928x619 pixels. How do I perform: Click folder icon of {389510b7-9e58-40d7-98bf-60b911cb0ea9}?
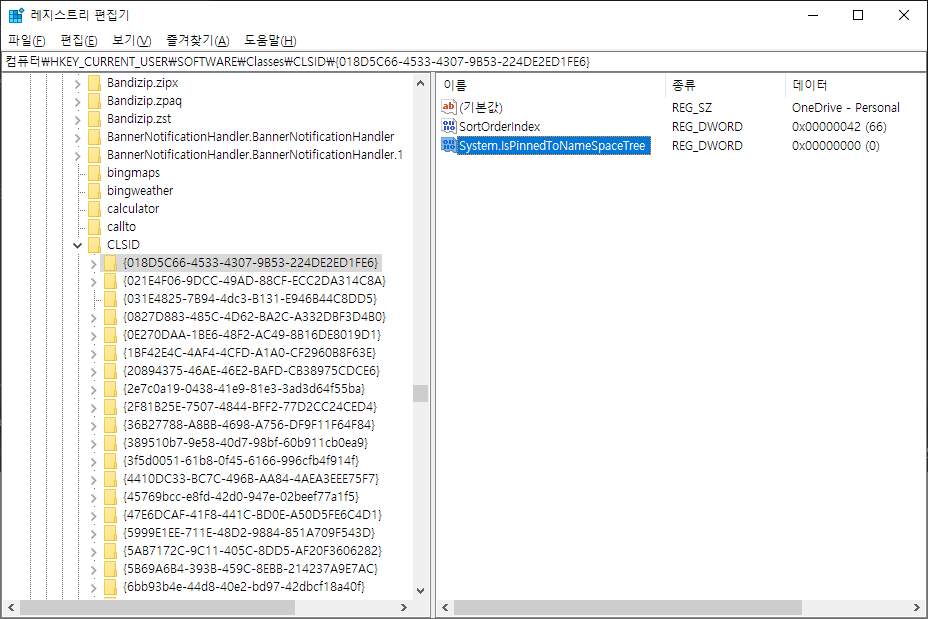point(110,443)
